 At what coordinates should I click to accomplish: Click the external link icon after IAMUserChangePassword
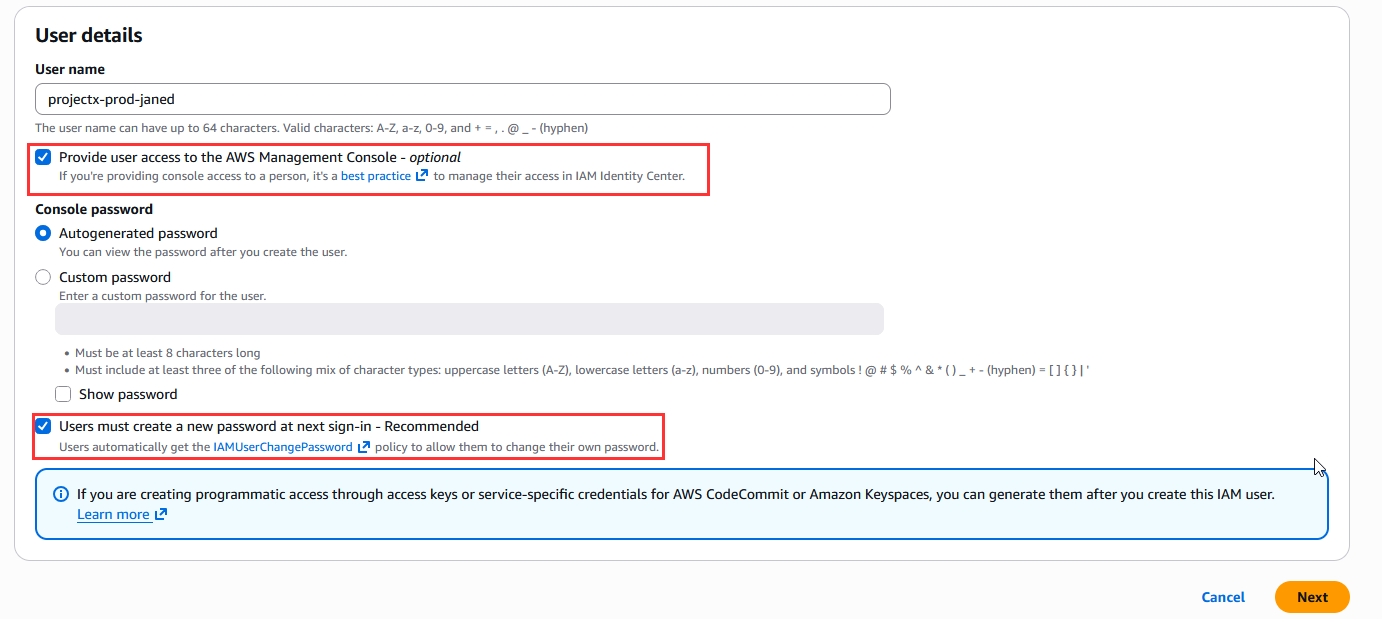pos(364,447)
